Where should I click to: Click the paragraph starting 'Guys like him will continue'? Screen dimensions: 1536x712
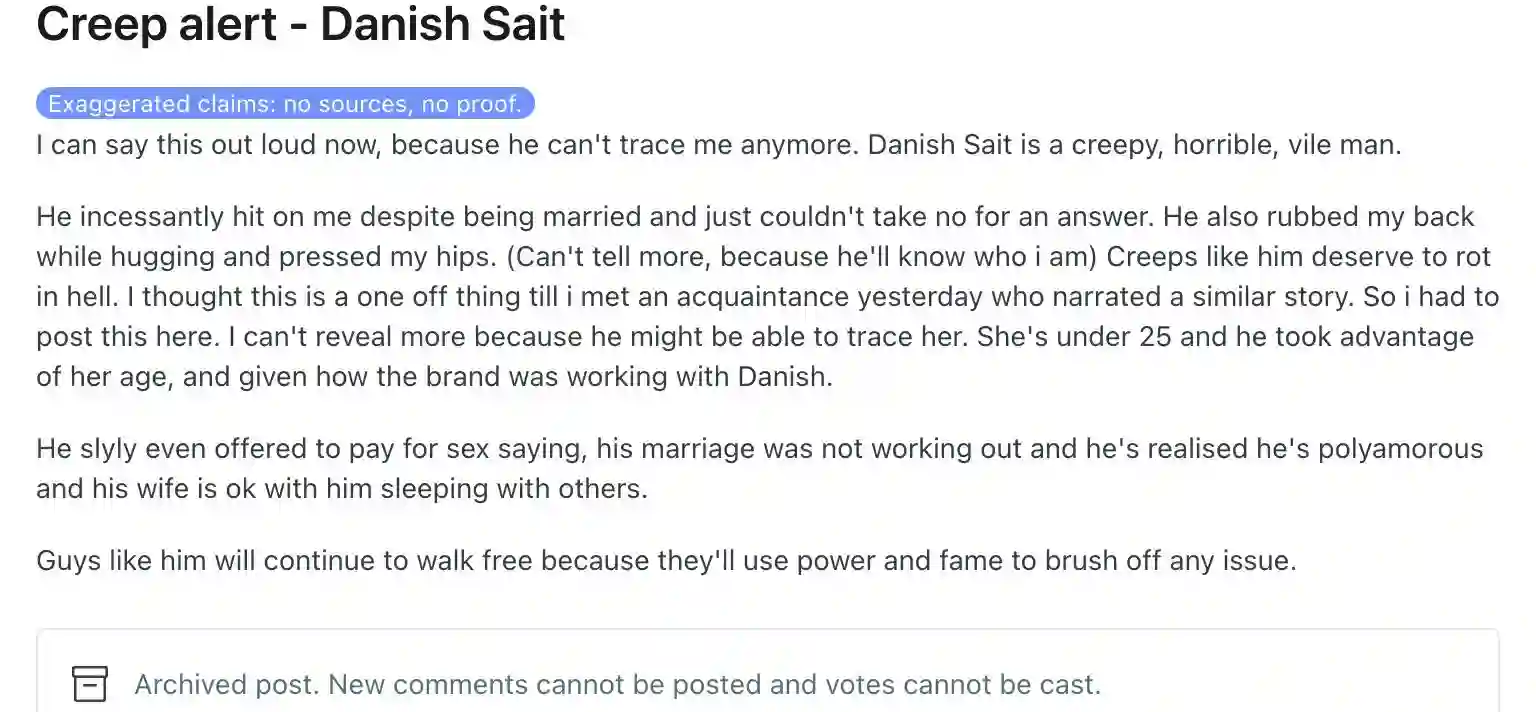click(666, 561)
